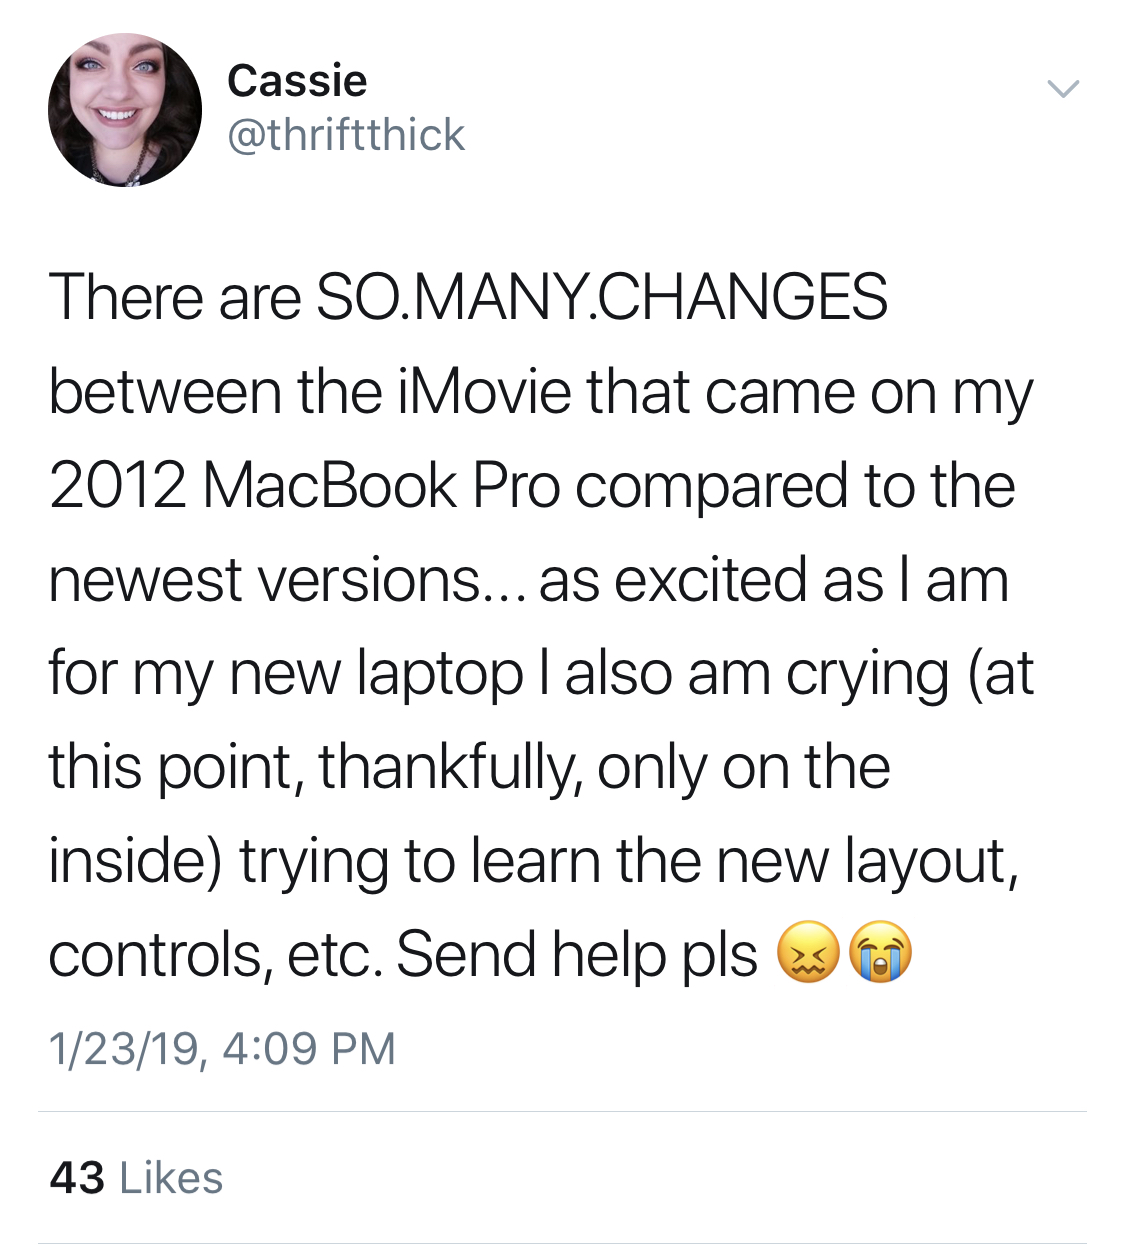Screen dimensions: 1125x1247
Task: Click the year 2012 in tweet text
Action: (117, 485)
